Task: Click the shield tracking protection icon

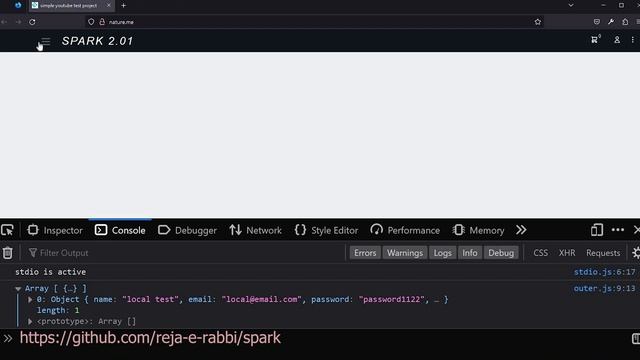Action: coord(91,22)
